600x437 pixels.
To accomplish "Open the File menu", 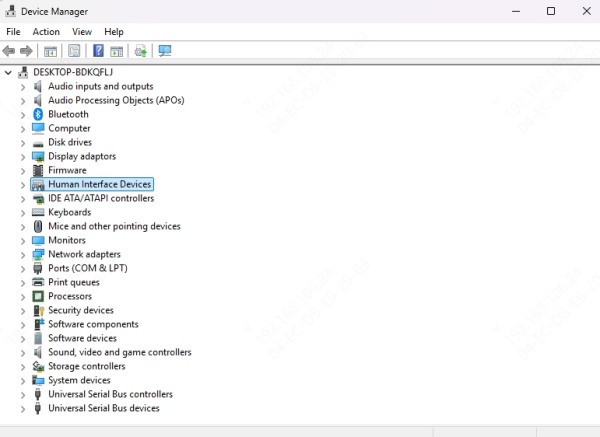I will 13,32.
